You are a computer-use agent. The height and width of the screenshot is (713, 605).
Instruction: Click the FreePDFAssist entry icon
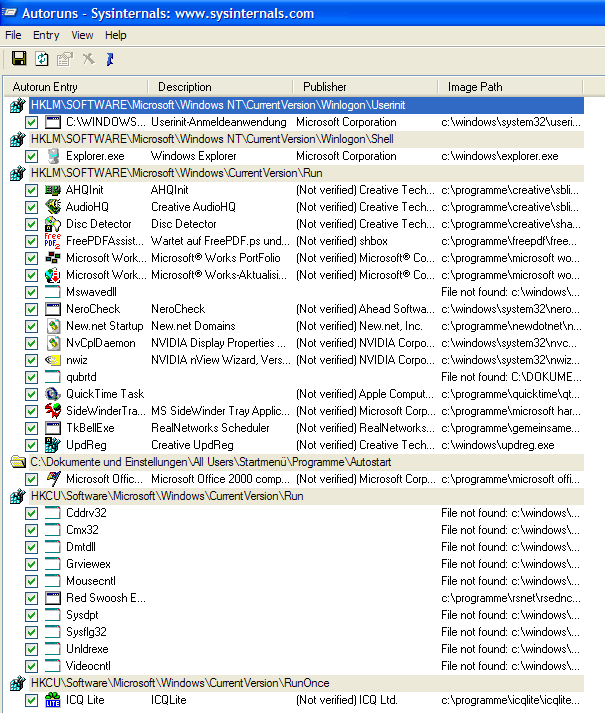(x=53, y=241)
